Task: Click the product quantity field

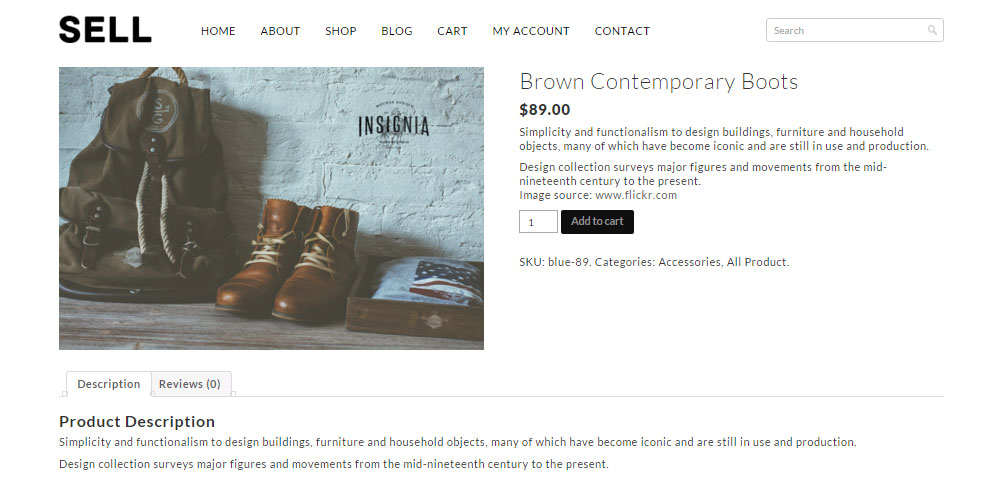Action: [x=537, y=222]
